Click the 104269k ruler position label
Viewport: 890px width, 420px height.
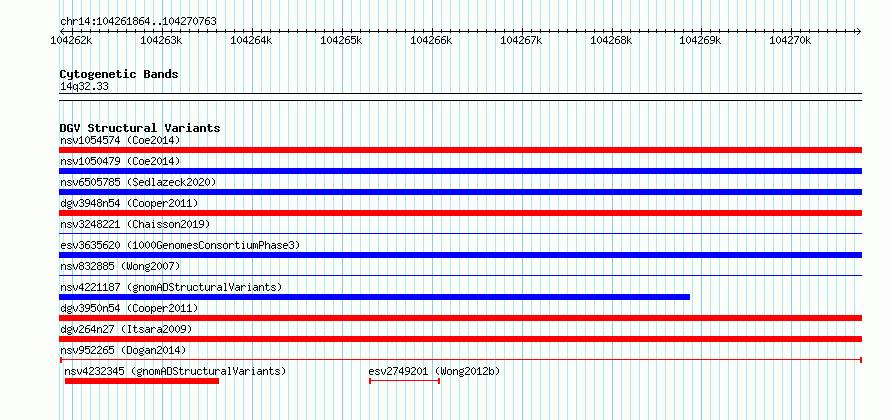coord(700,40)
